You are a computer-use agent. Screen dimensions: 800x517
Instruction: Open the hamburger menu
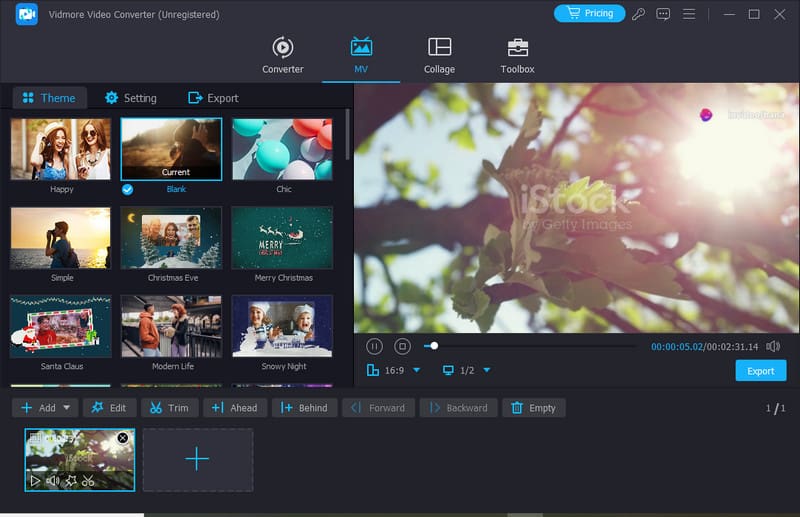tap(689, 14)
